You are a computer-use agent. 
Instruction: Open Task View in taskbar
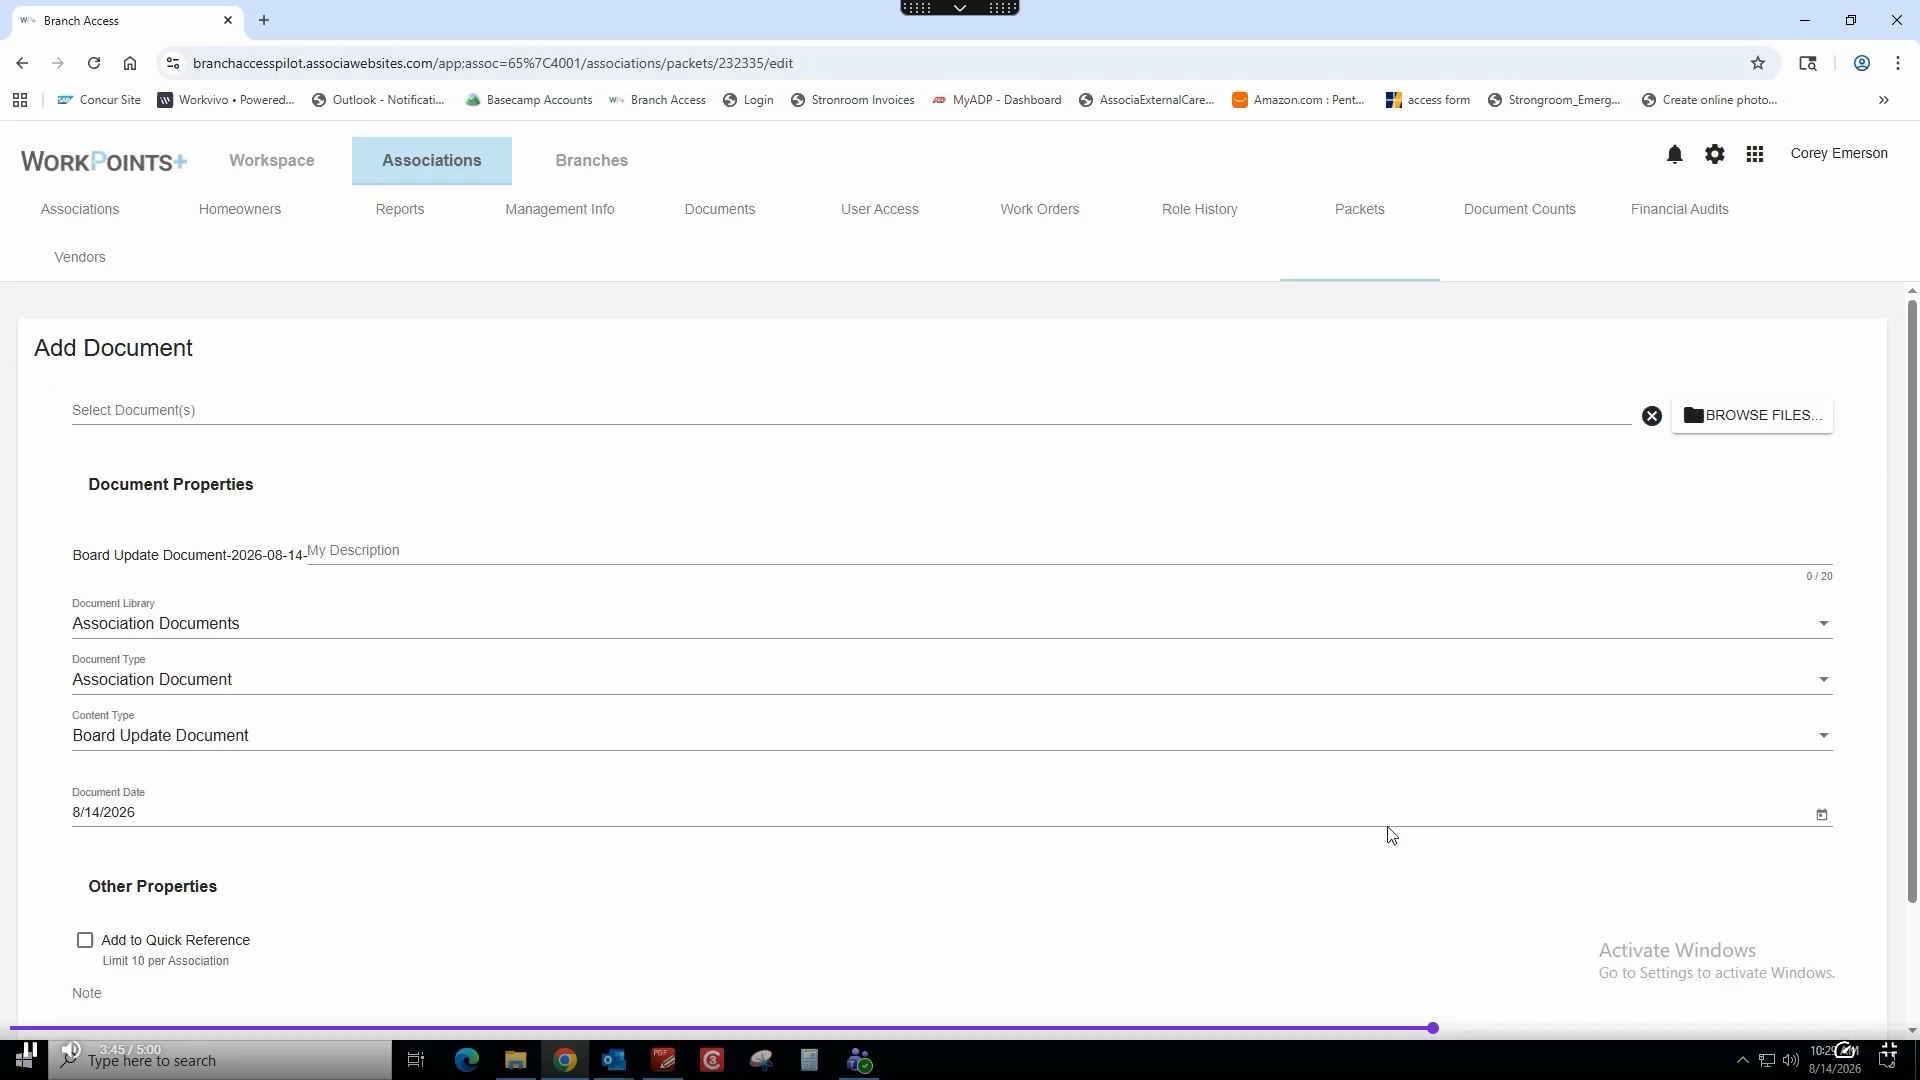tap(416, 1060)
